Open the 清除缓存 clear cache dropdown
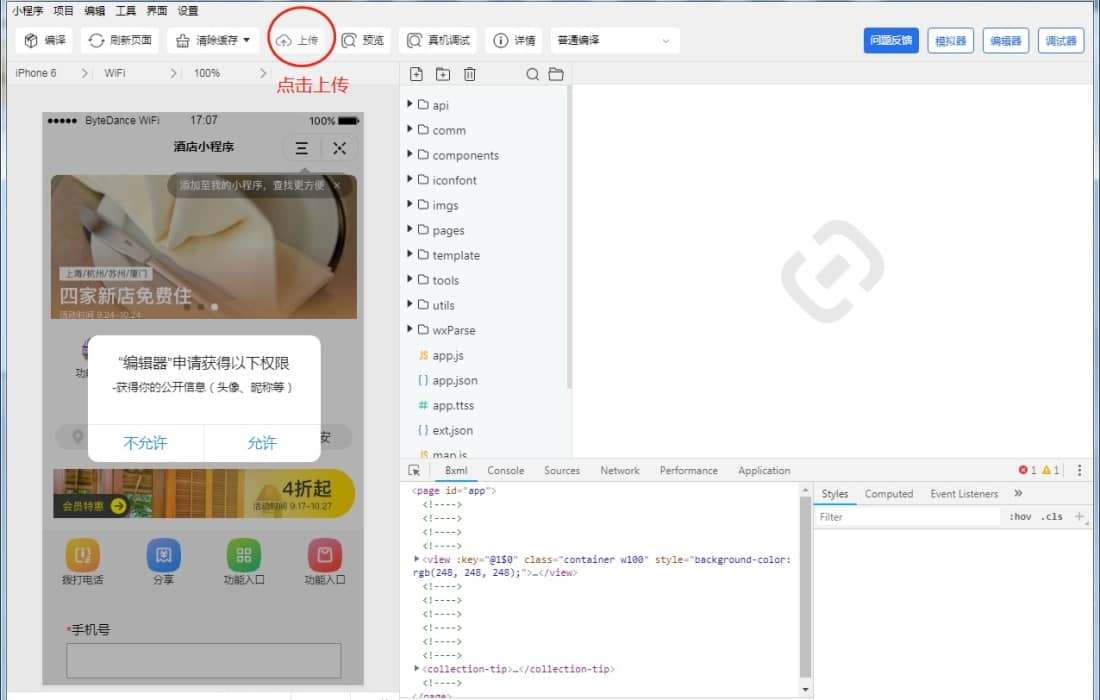Image resolution: width=1100 pixels, height=700 pixels. pyautogui.click(x=213, y=40)
